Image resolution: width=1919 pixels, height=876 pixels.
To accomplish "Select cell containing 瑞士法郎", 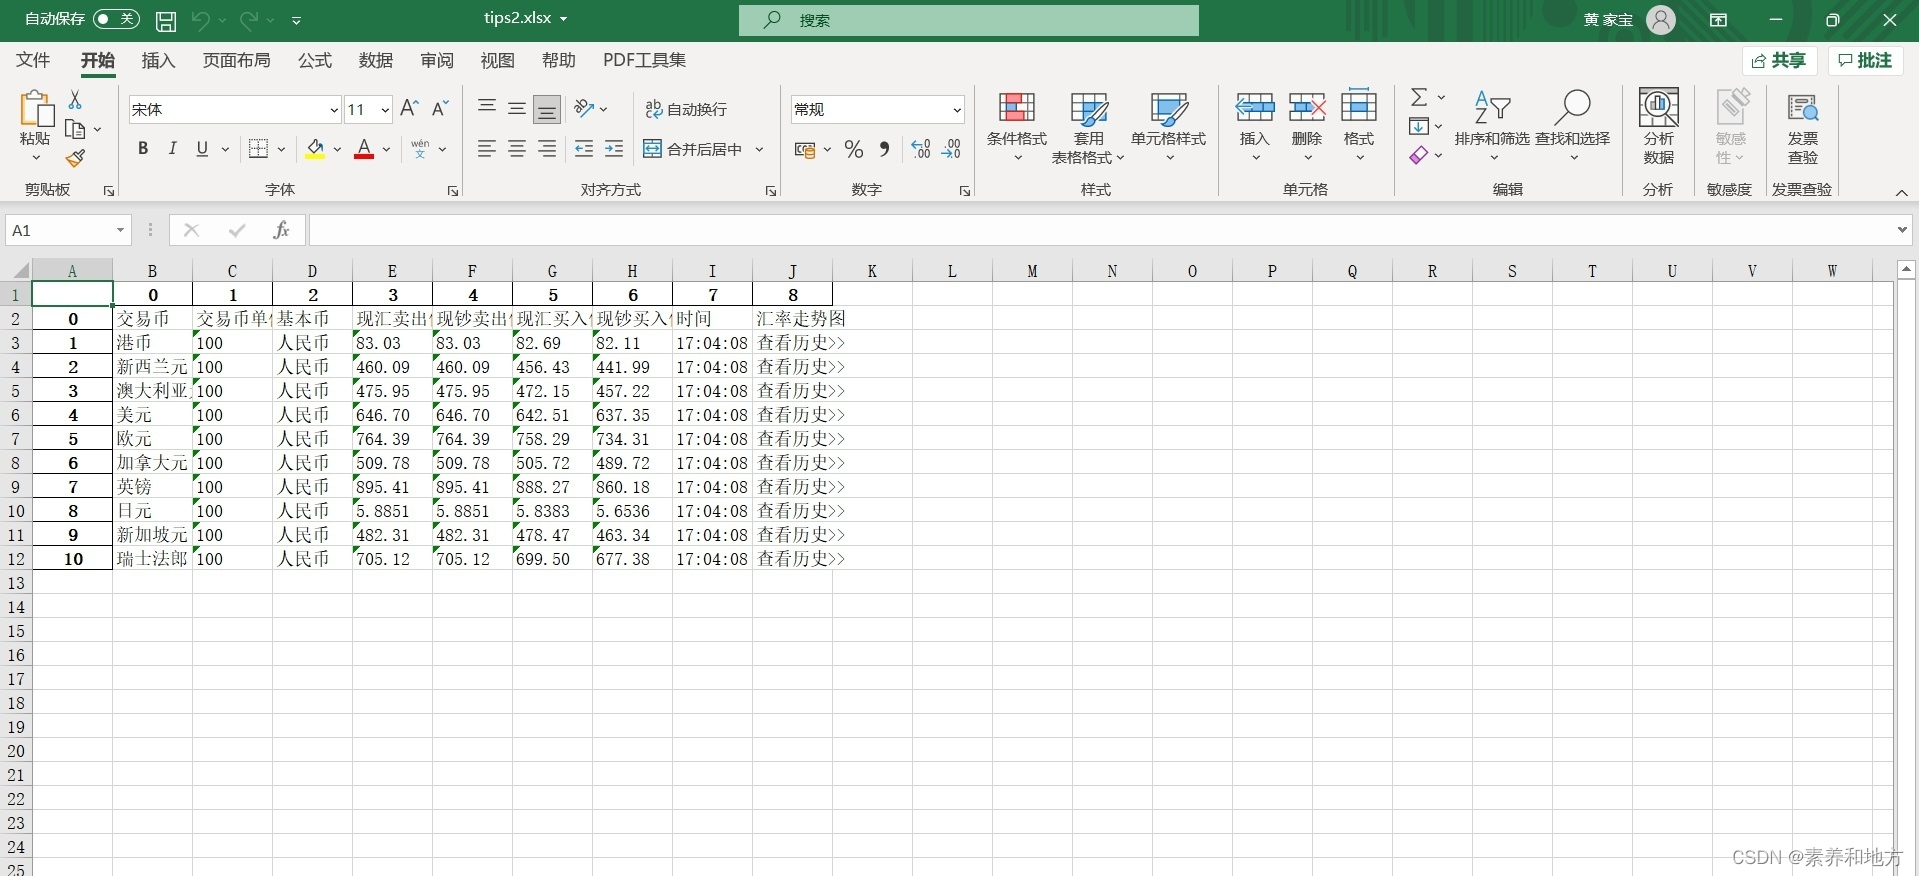I will (x=152, y=559).
